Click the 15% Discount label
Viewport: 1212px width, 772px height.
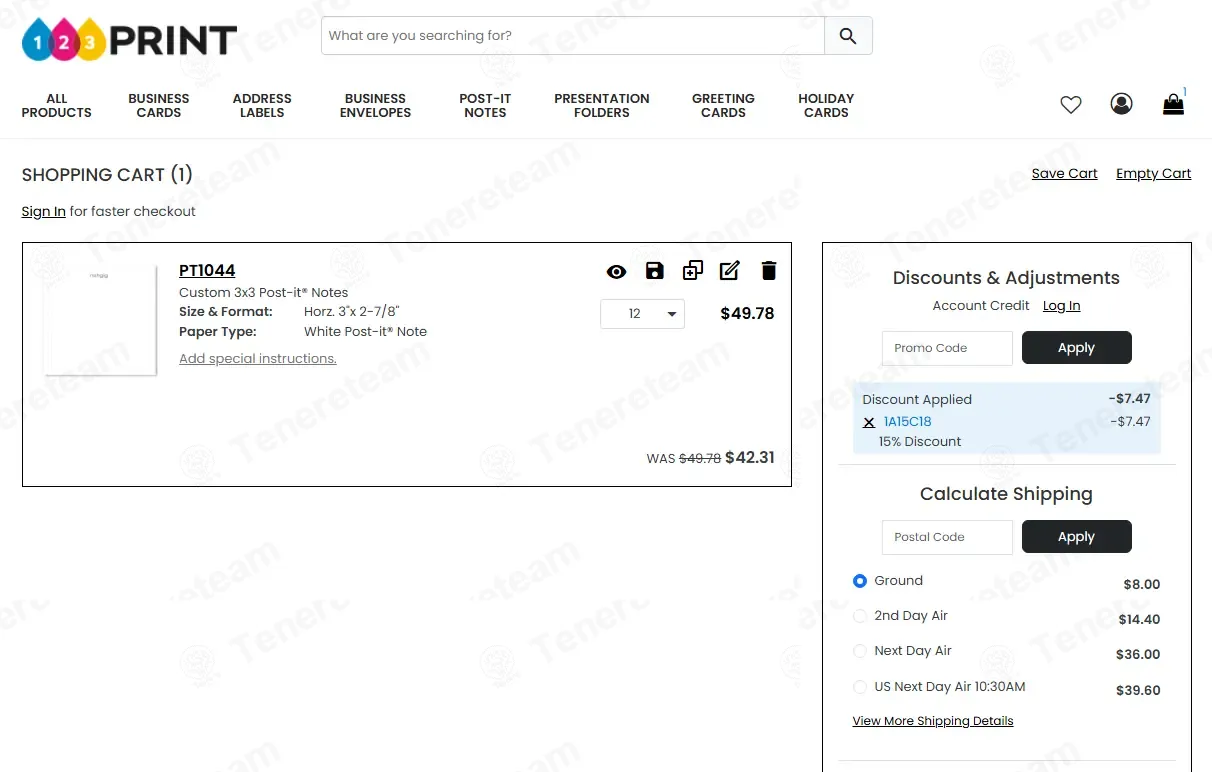920,442
